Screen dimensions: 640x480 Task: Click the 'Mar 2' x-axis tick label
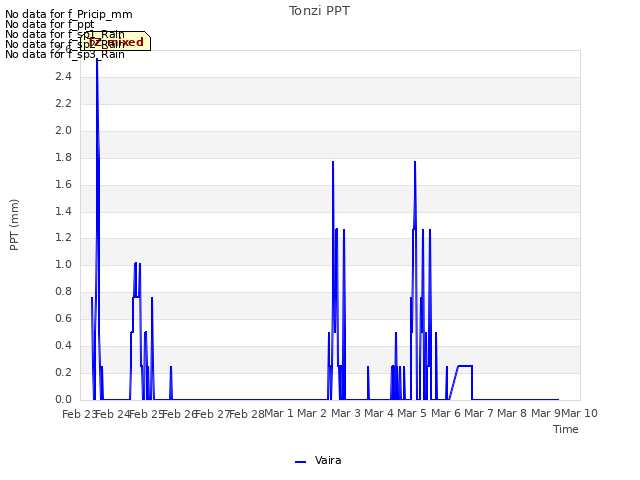click(x=312, y=413)
